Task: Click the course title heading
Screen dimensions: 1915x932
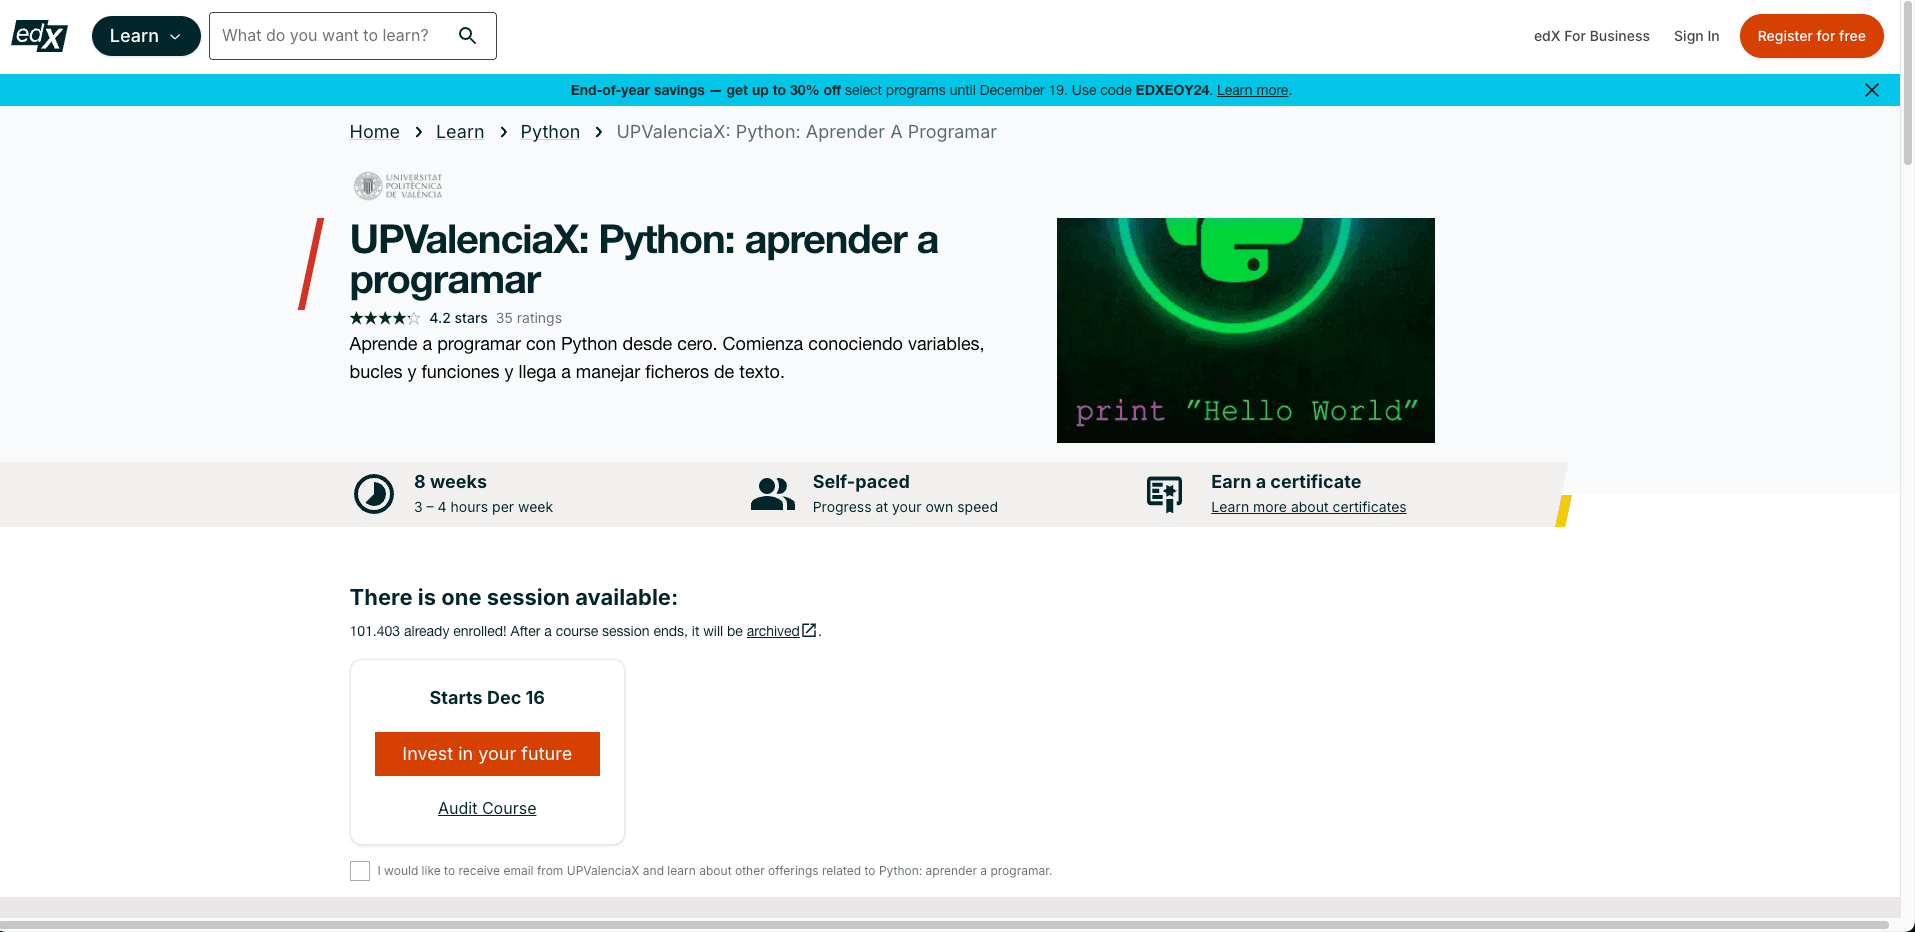Action: tap(644, 260)
